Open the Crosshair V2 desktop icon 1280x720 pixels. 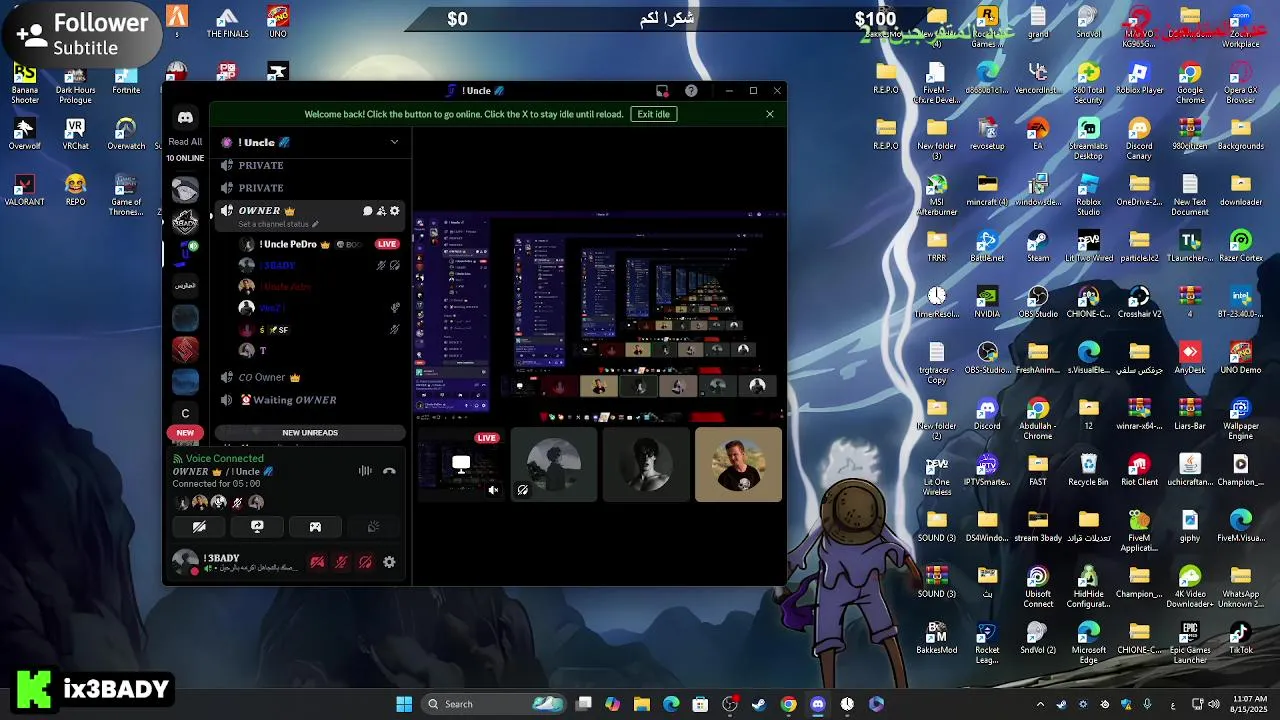(1139, 302)
